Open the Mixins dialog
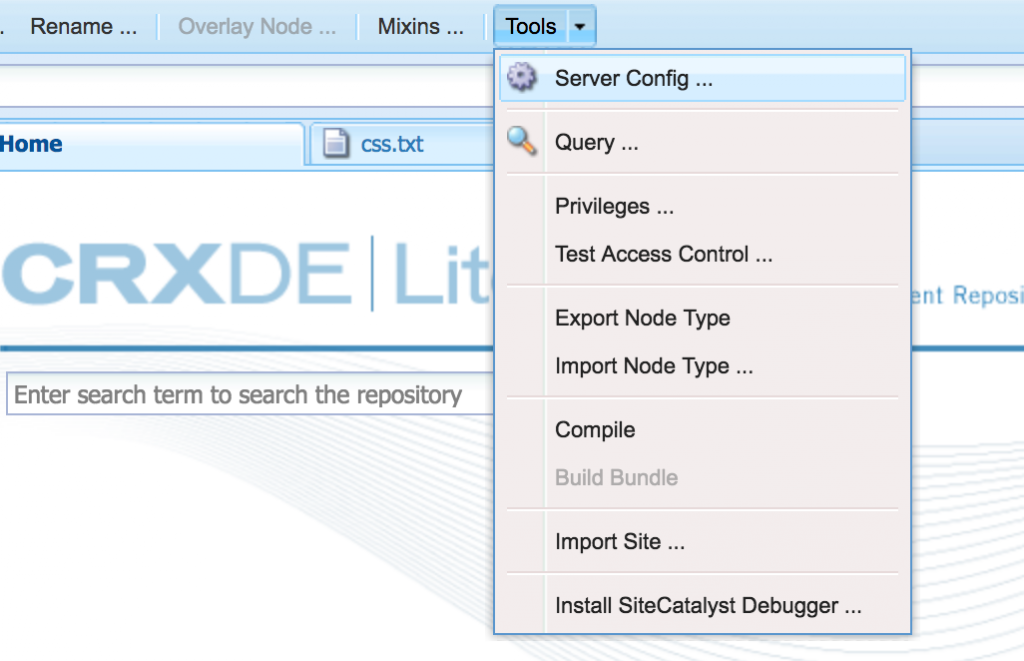1024x661 pixels. click(x=420, y=26)
